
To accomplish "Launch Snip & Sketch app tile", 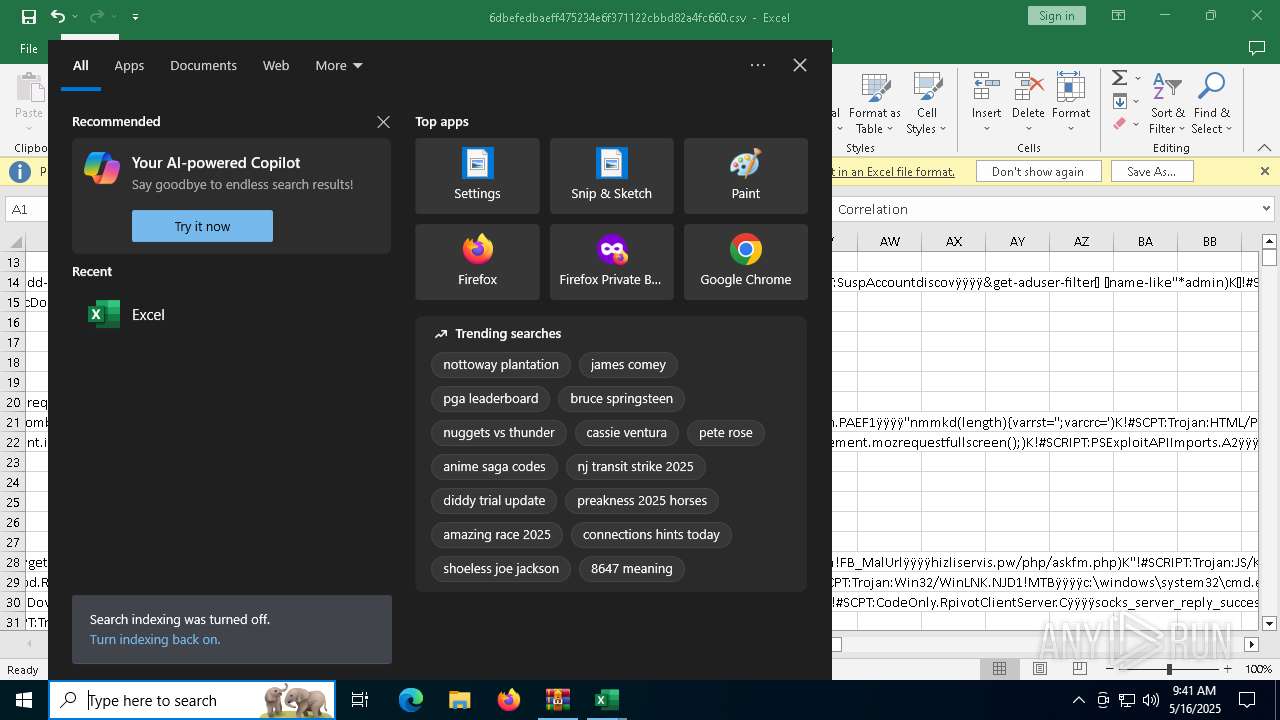I will [611, 176].
